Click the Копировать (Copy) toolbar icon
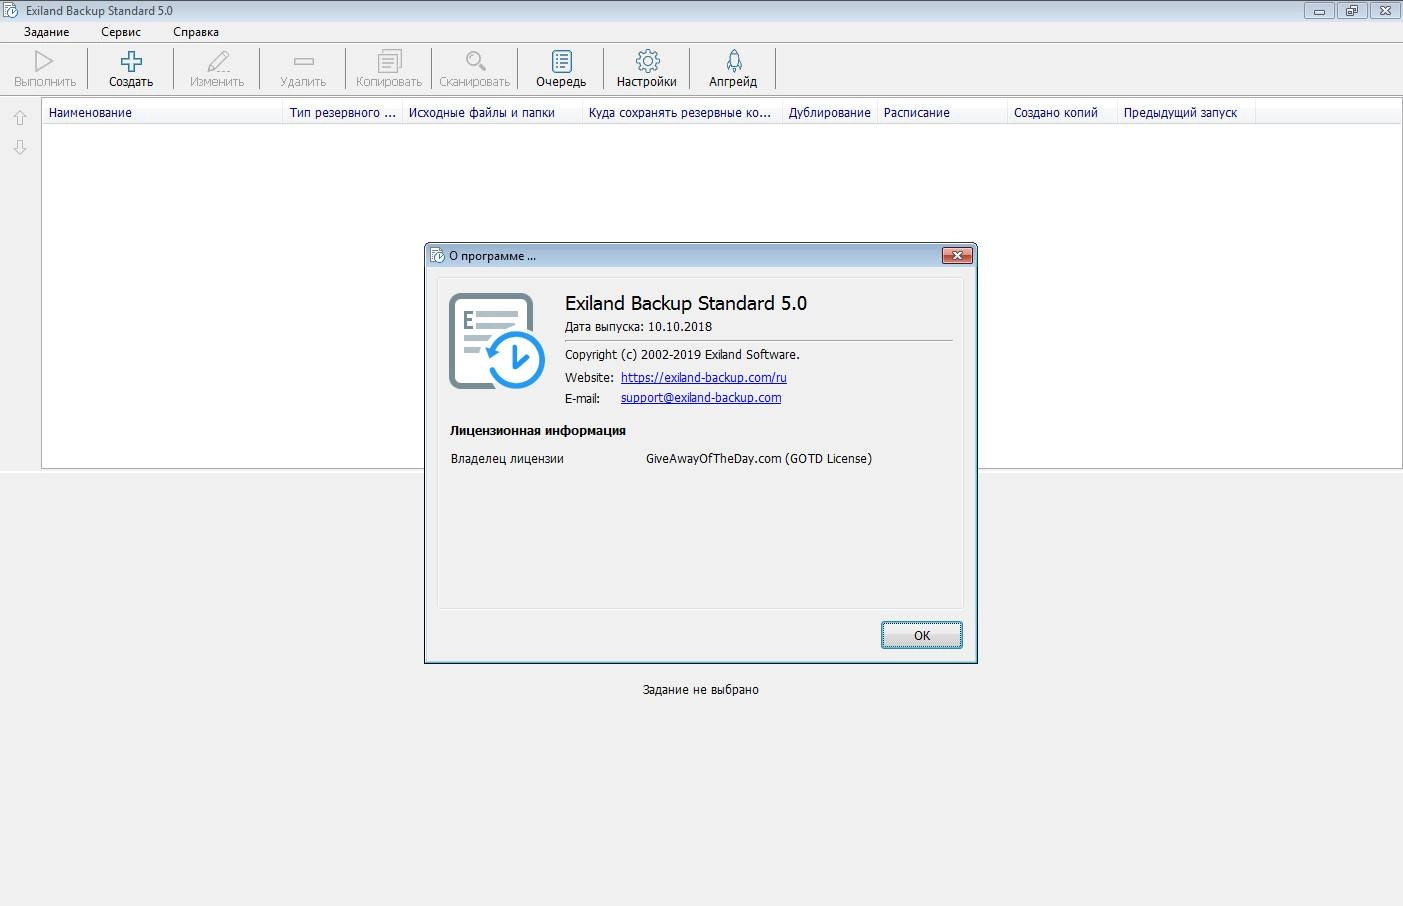The height and width of the screenshot is (906, 1403). (x=389, y=61)
